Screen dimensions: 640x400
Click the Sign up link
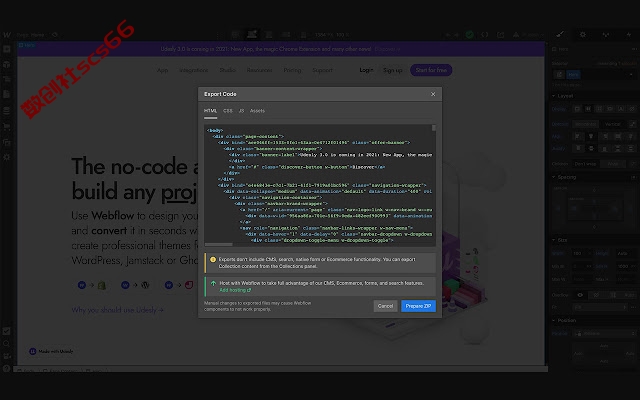click(393, 70)
